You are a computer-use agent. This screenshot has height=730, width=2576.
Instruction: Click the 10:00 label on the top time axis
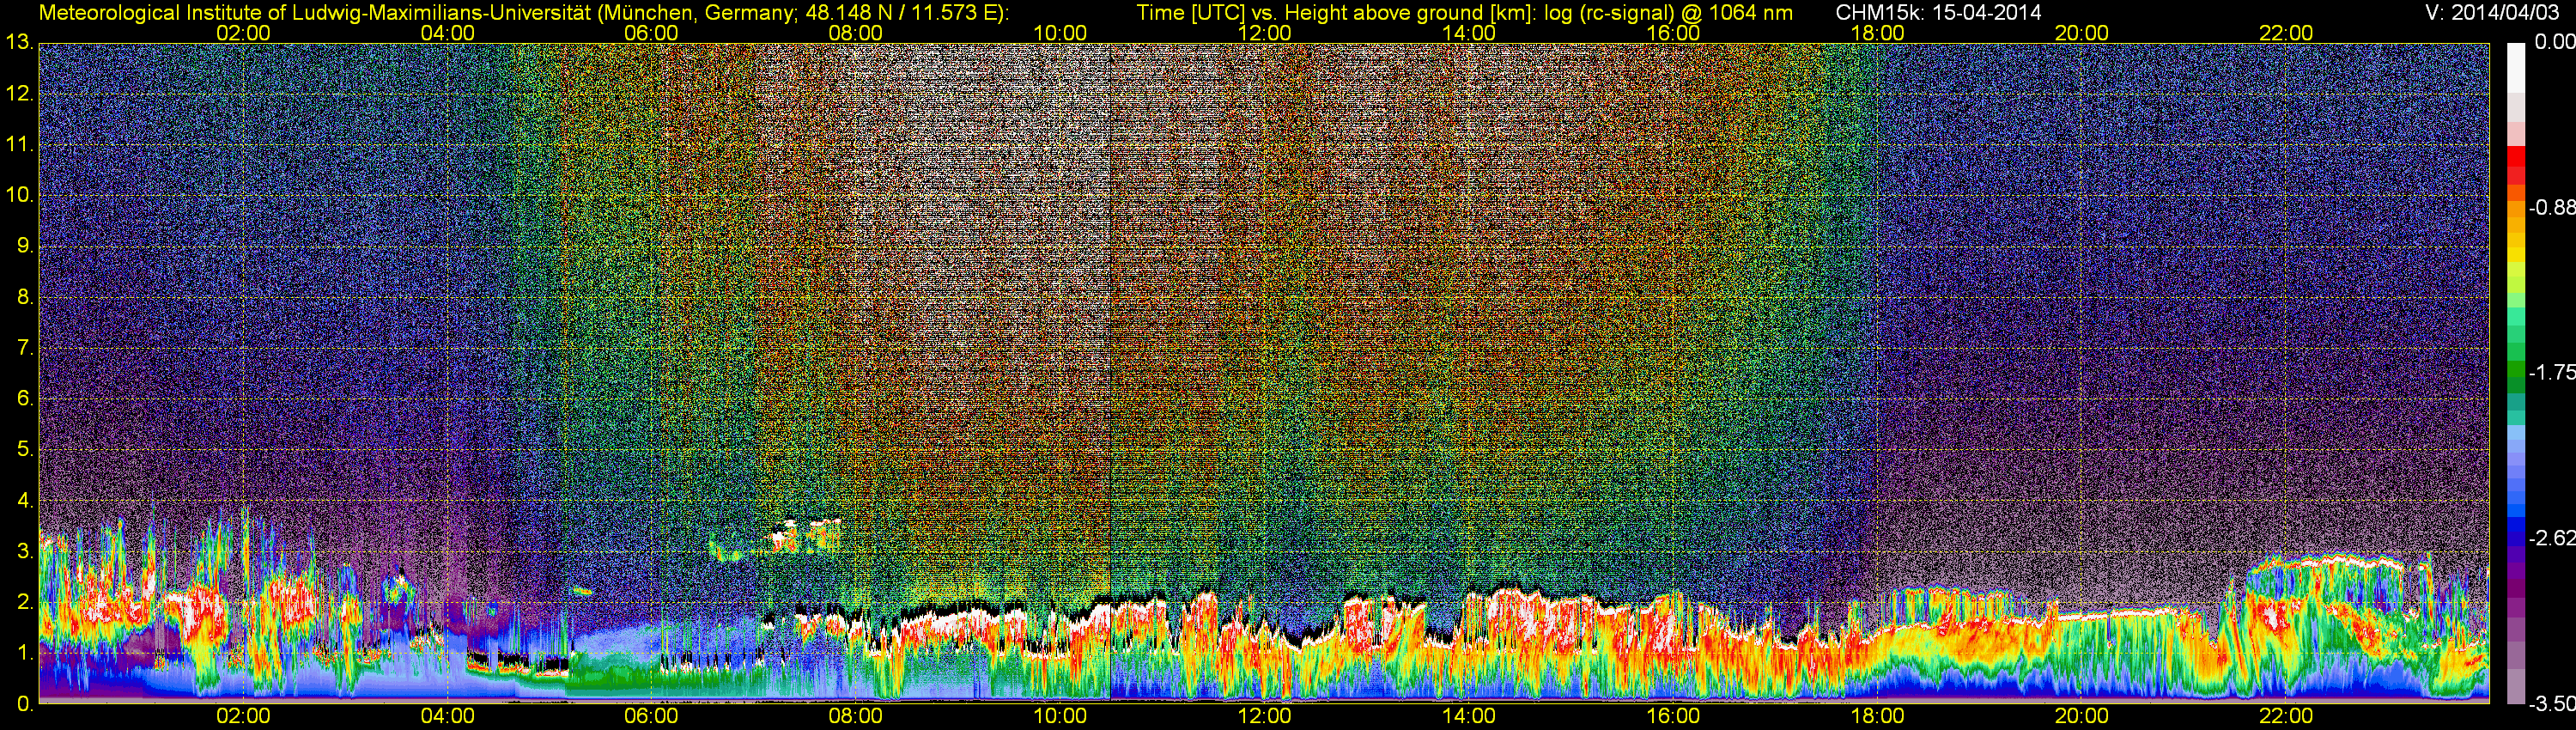1060,33
